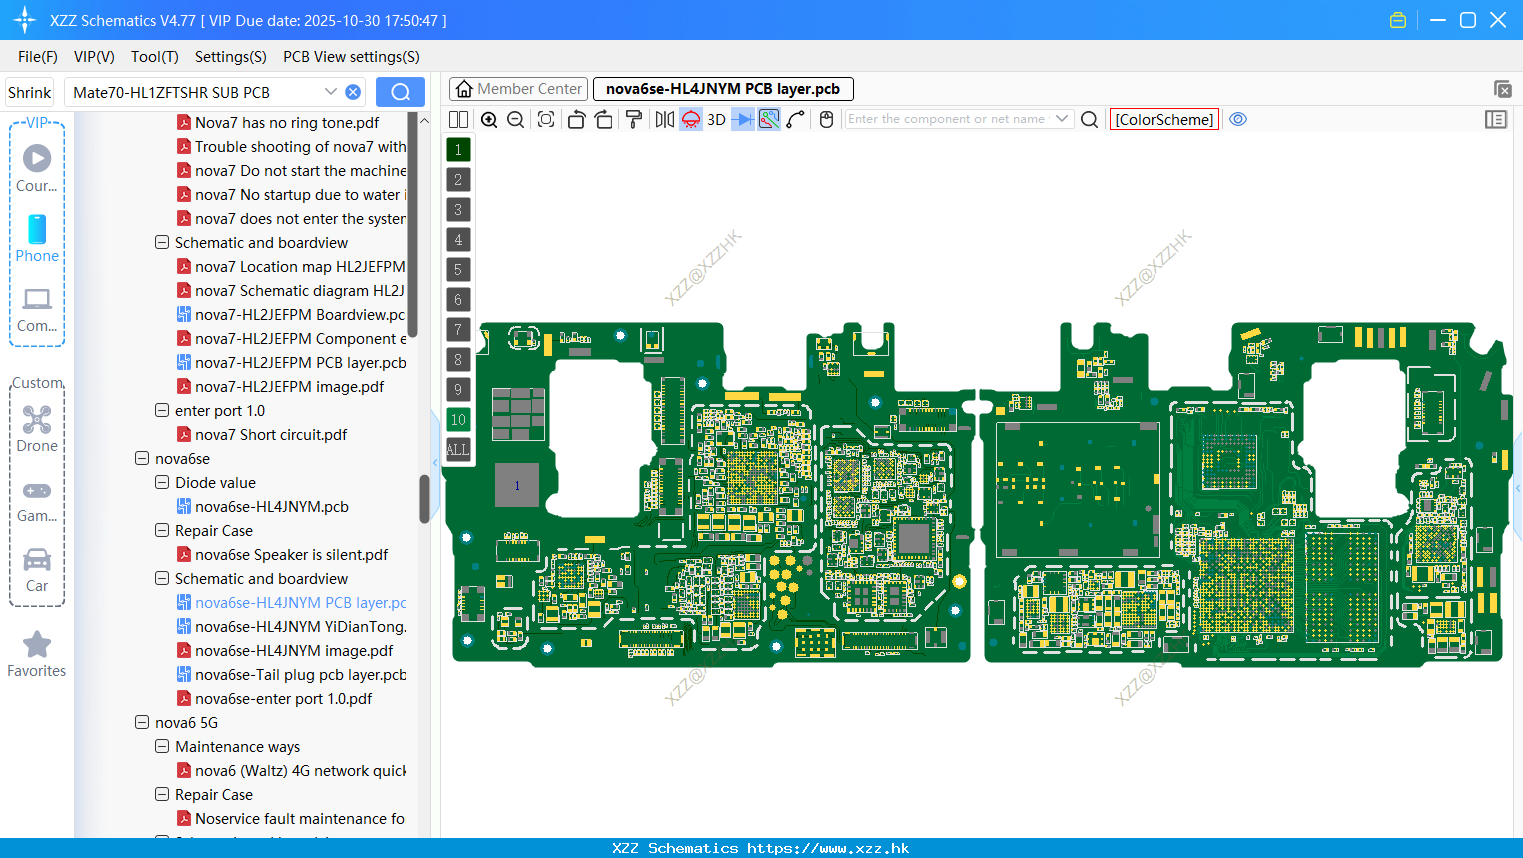The image size is (1523, 858).
Task: Open the Car category
Action: (x=37, y=570)
